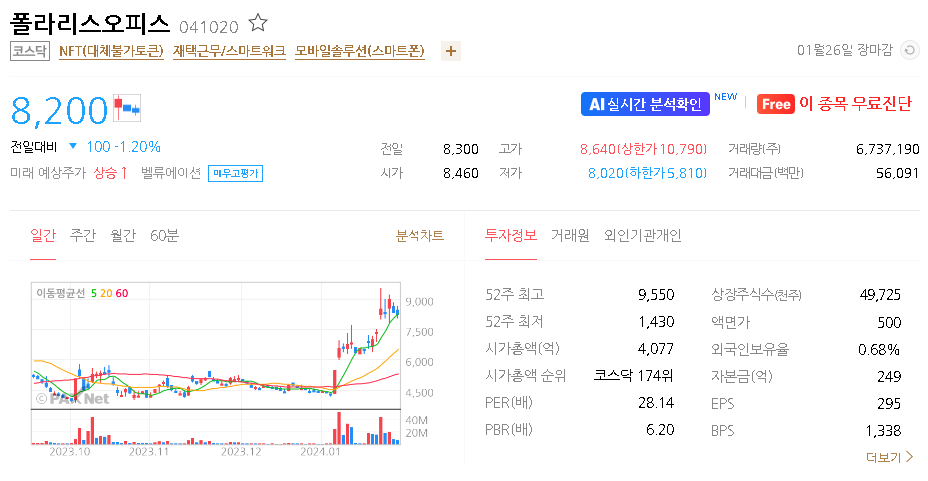Click the plus button to show more themes

tap(450, 51)
